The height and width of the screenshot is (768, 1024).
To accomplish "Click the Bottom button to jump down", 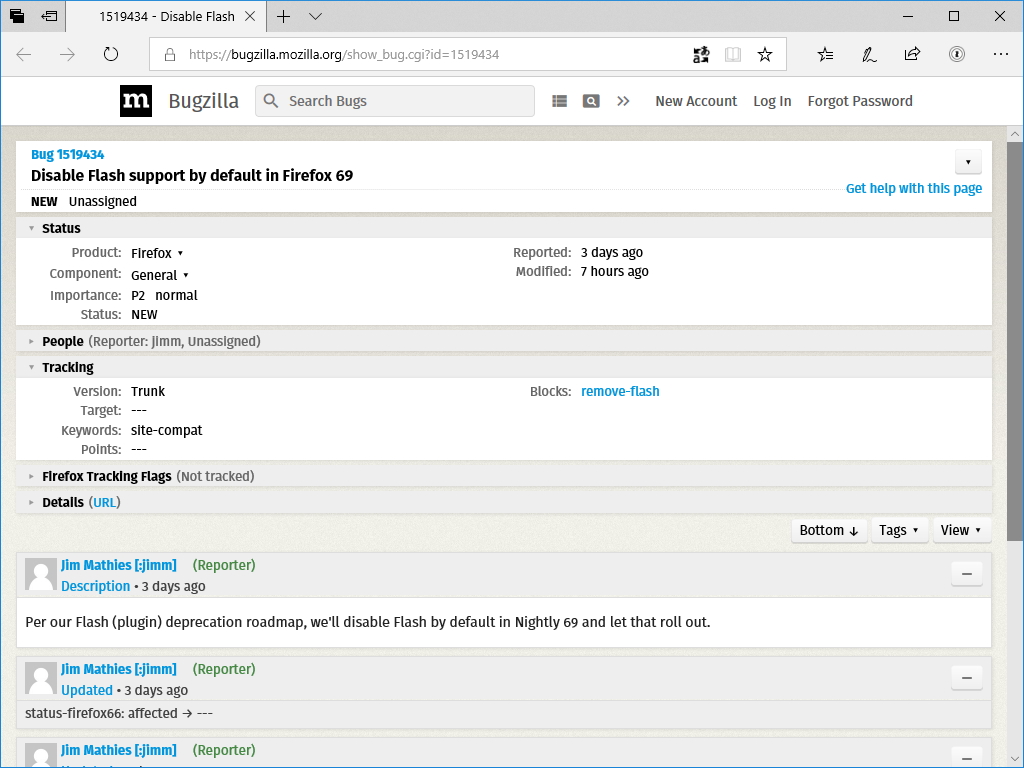I will (829, 530).
